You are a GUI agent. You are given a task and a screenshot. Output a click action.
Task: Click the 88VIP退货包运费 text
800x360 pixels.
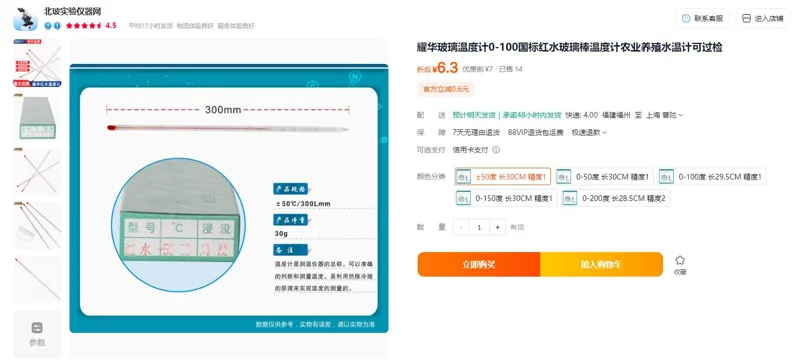(x=536, y=133)
